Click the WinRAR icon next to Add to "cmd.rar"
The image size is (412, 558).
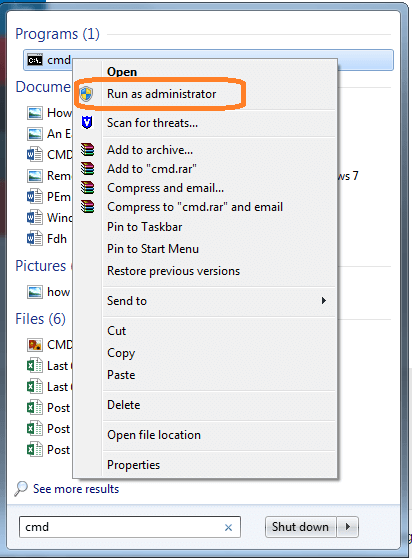pyautogui.click(x=87, y=169)
